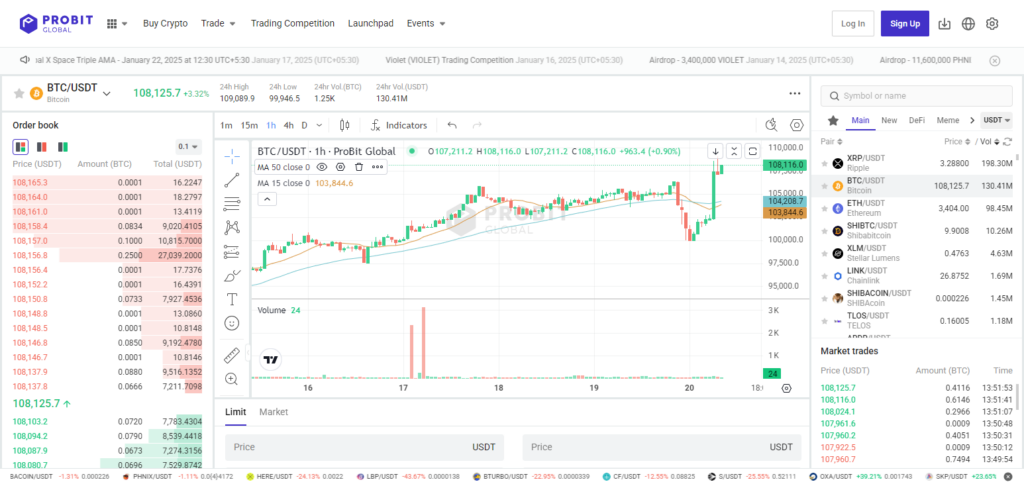
Task: Collapse the chart pane with arrows button
Action: (x=734, y=151)
